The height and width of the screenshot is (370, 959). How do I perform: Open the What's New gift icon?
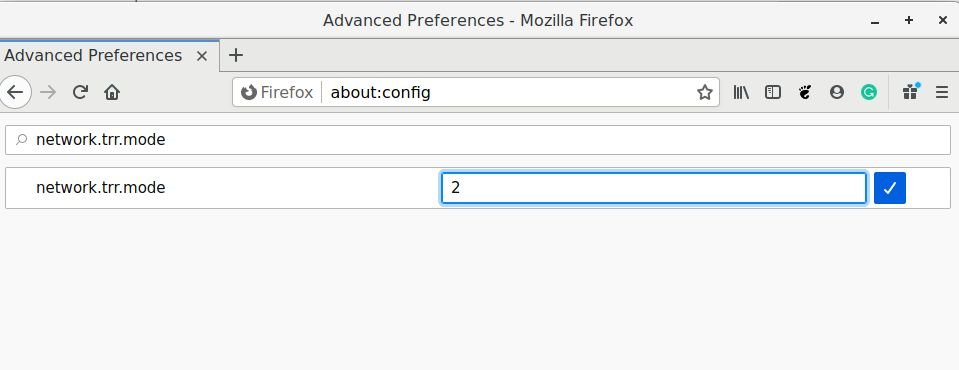click(910, 92)
